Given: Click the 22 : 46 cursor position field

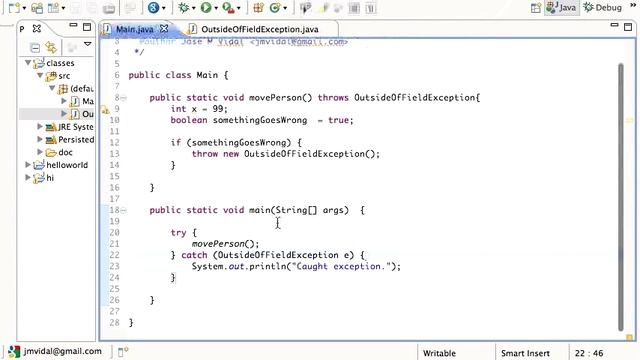Looking at the screenshot, I should tap(589, 353).
